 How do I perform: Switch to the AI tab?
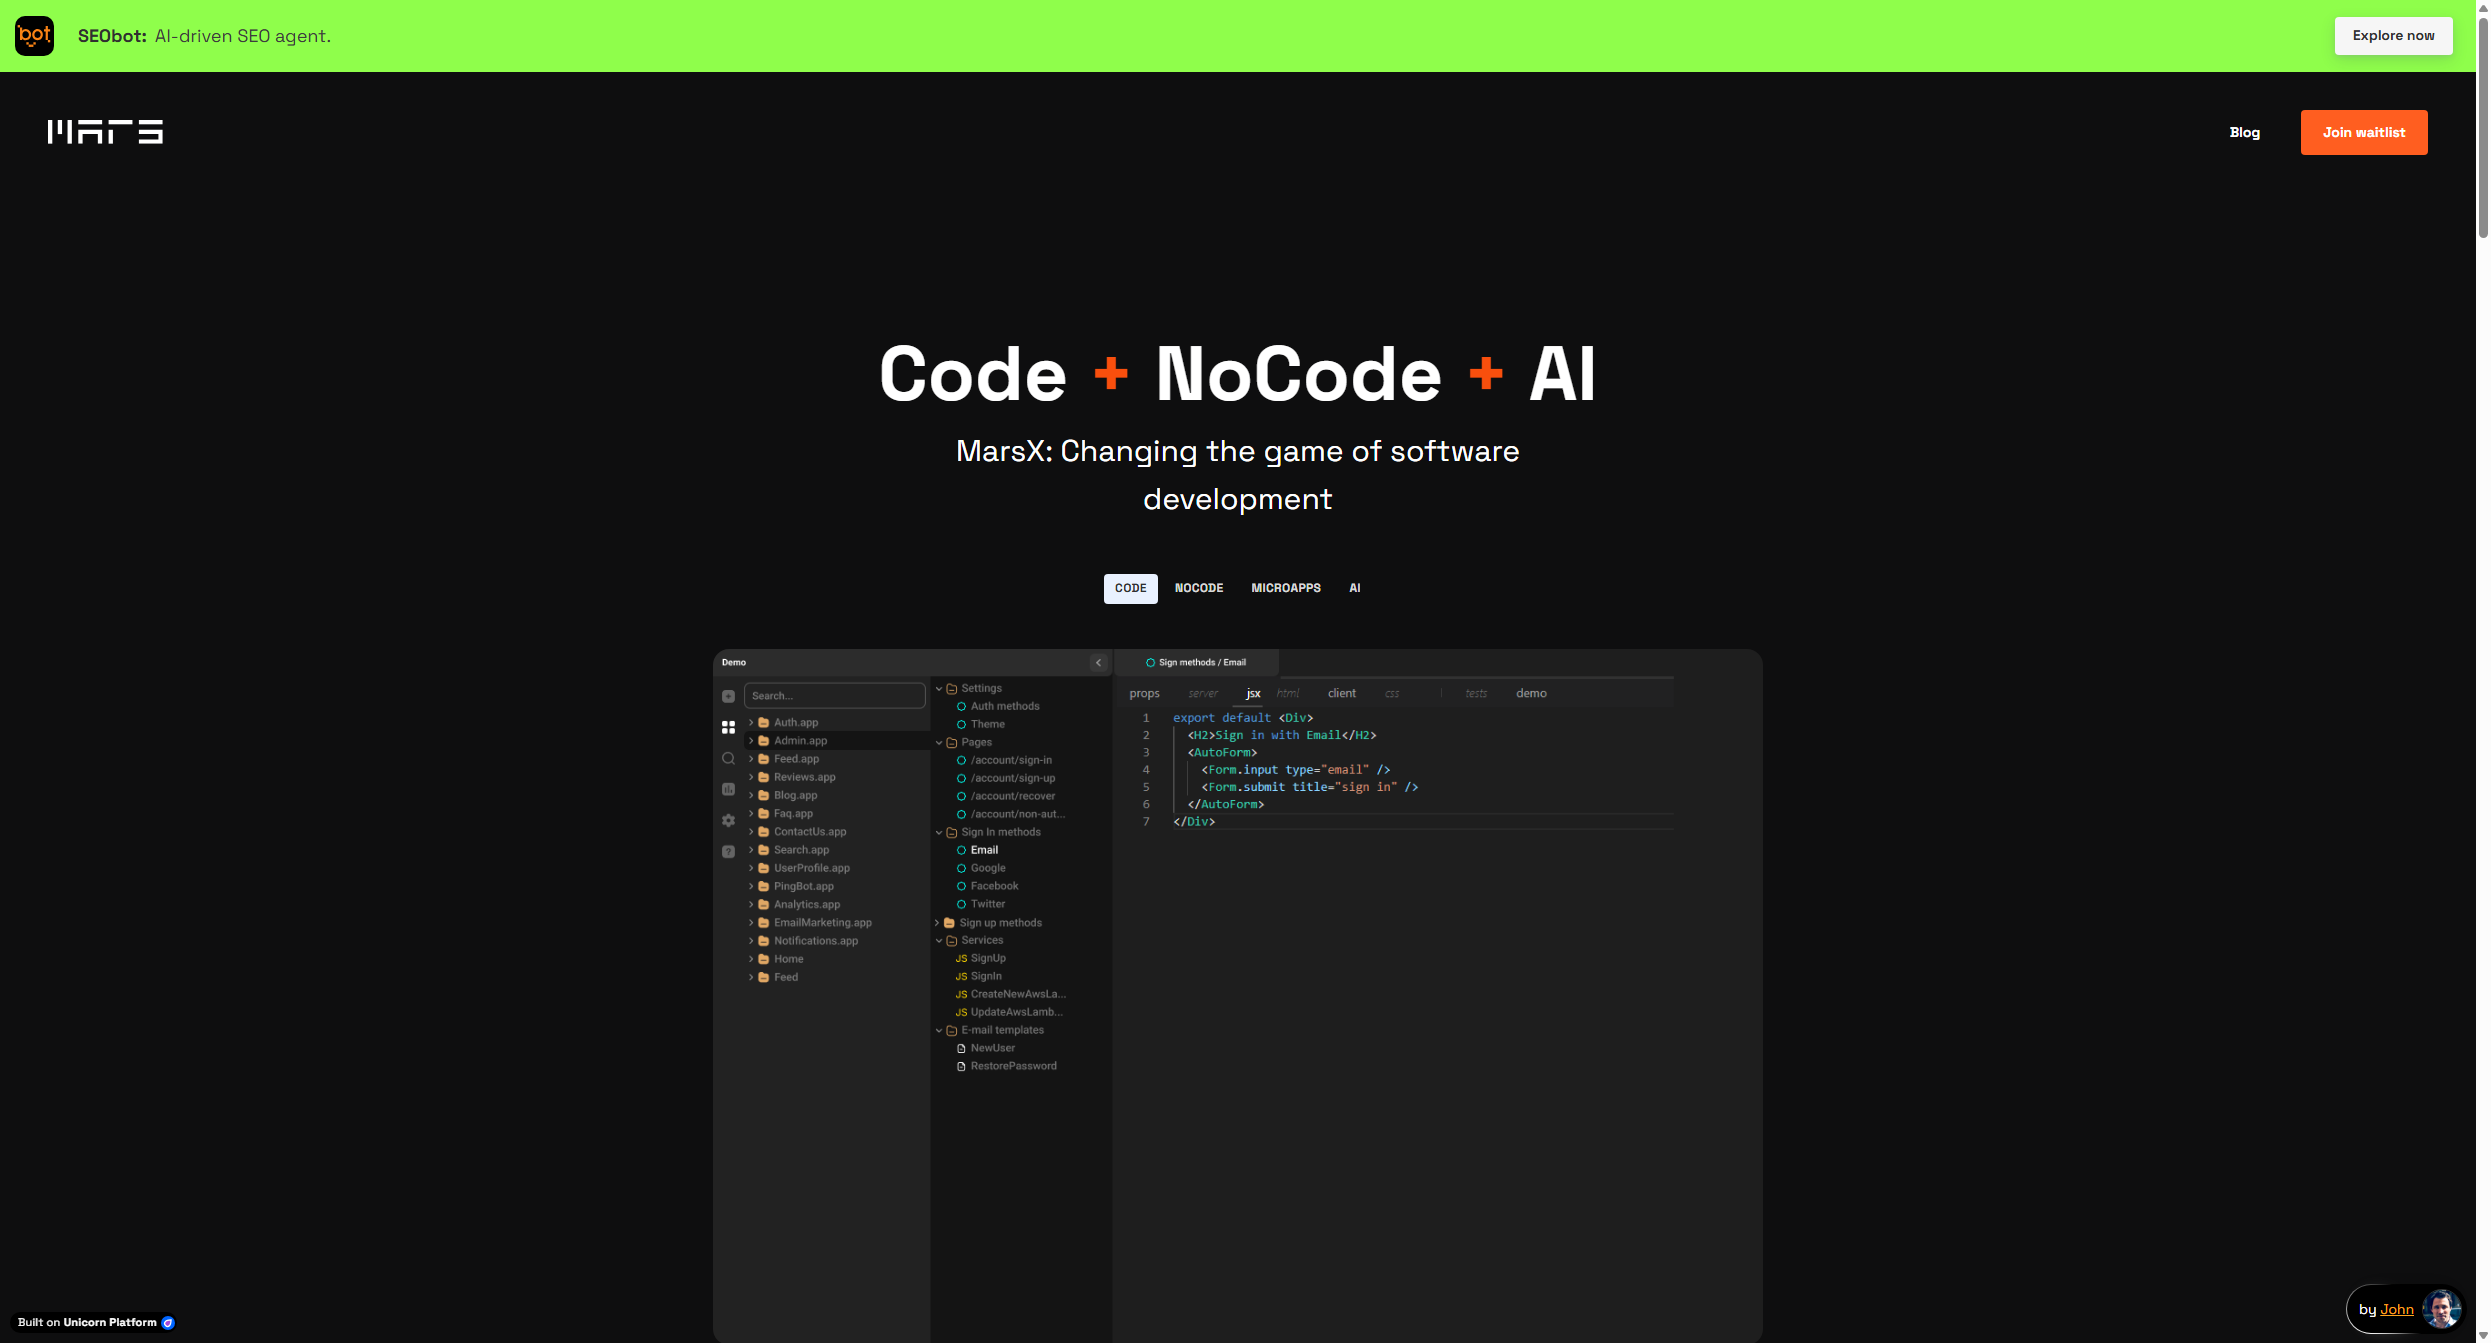(1354, 588)
